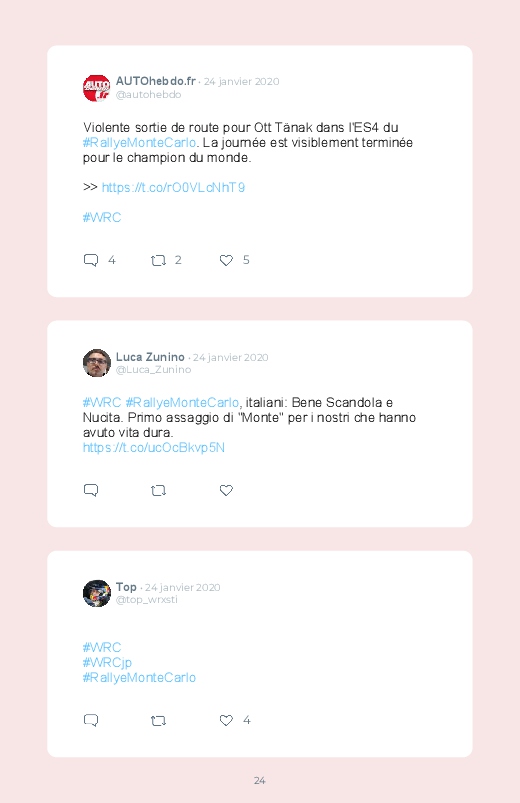The height and width of the screenshot is (803, 520).
Task: Open link t.co/rO0VLcNhT9
Action: point(173,187)
